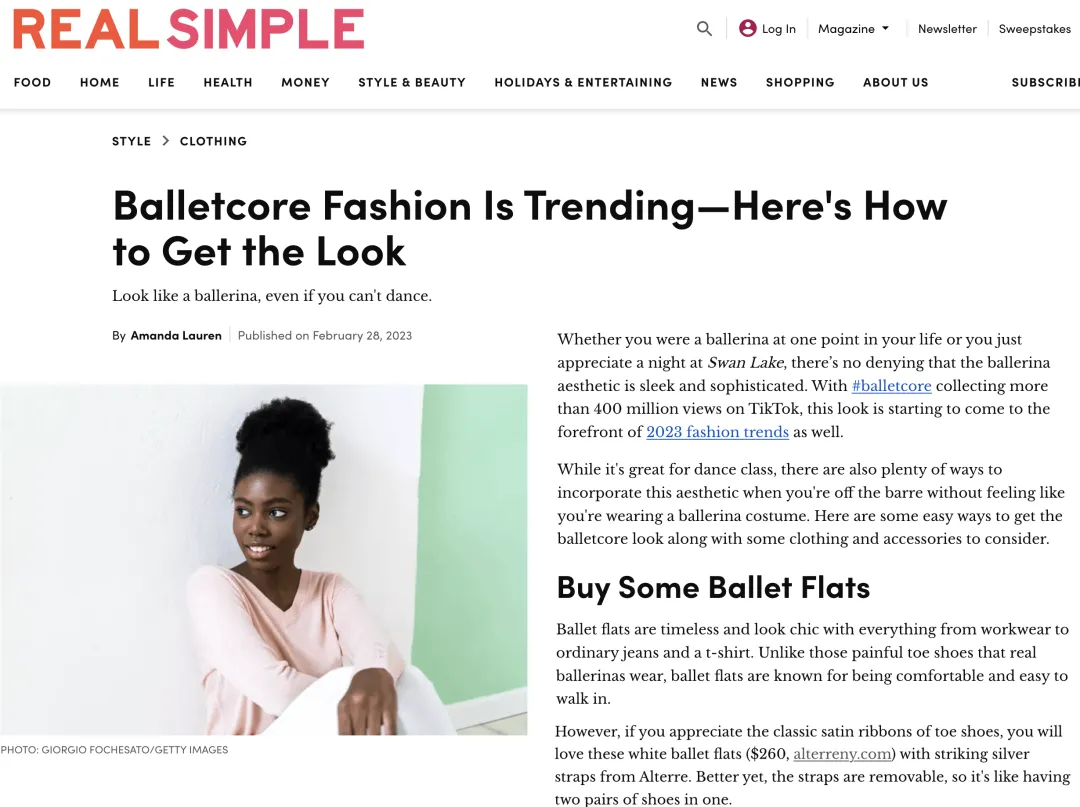Image resolution: width=1080 pixels, height=807 pixels.
Task: Visit the alterreny.com link
Action: pos(842,754)
